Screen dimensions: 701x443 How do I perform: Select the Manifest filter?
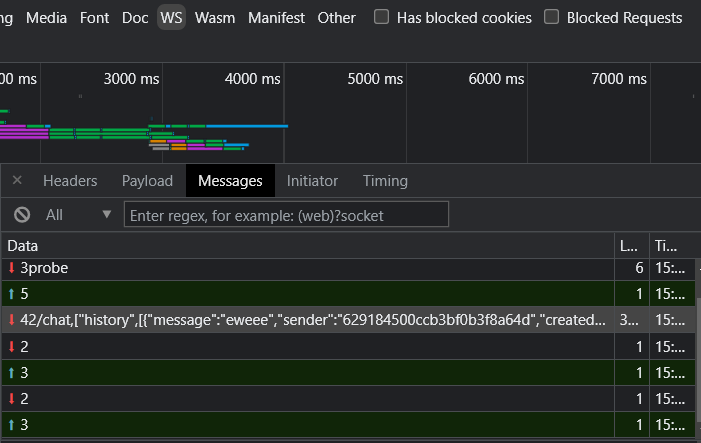(x=276, y=17)
